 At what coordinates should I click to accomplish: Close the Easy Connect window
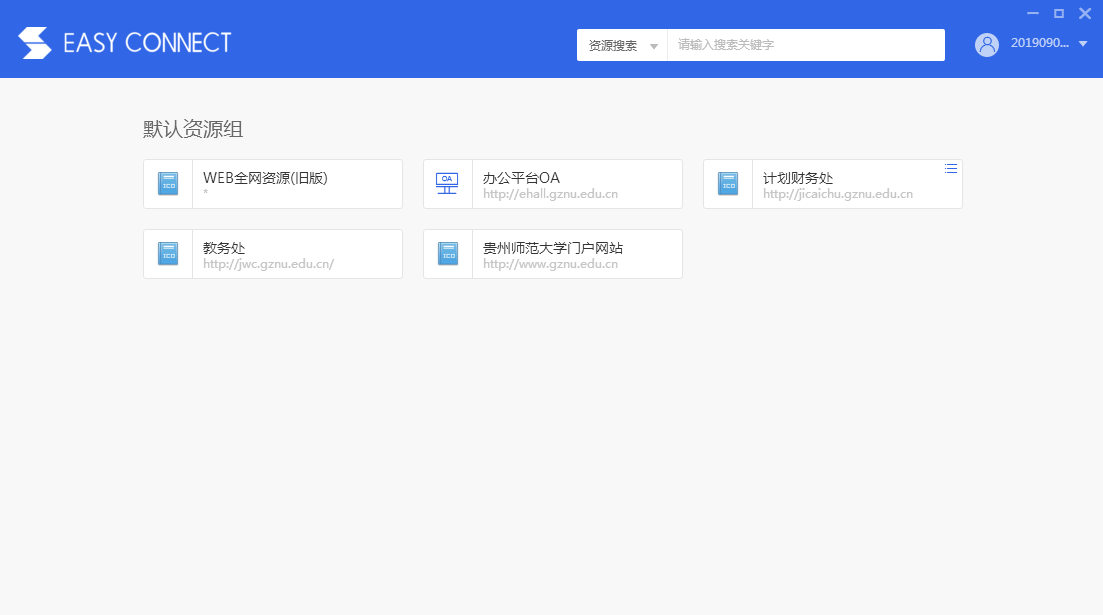1085,13
